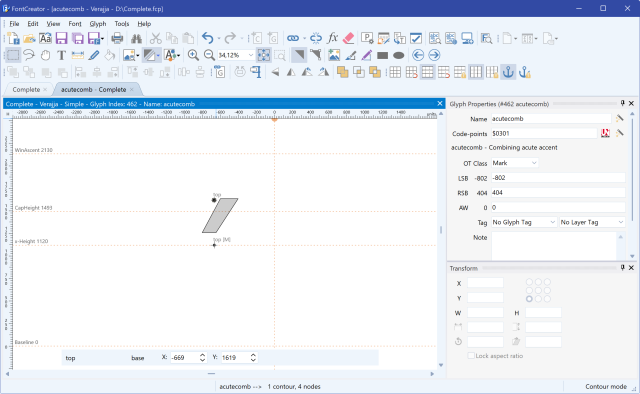
Task: Toggle horizontal guidelines grid icon
Action: (427, 72)
